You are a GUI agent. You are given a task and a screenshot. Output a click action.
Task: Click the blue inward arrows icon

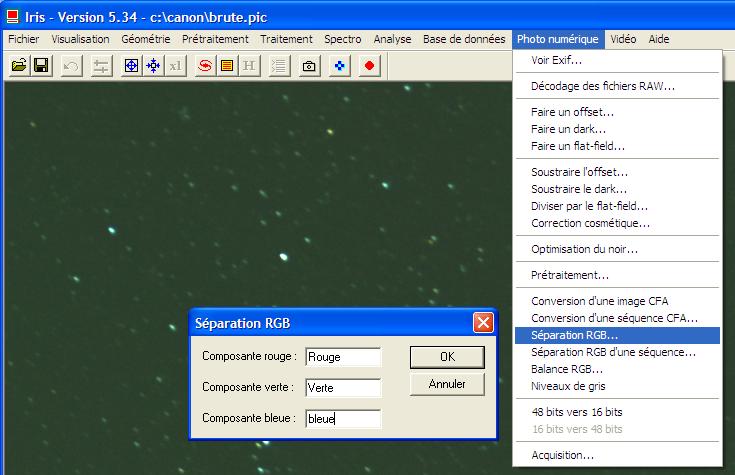pos(153,66)
